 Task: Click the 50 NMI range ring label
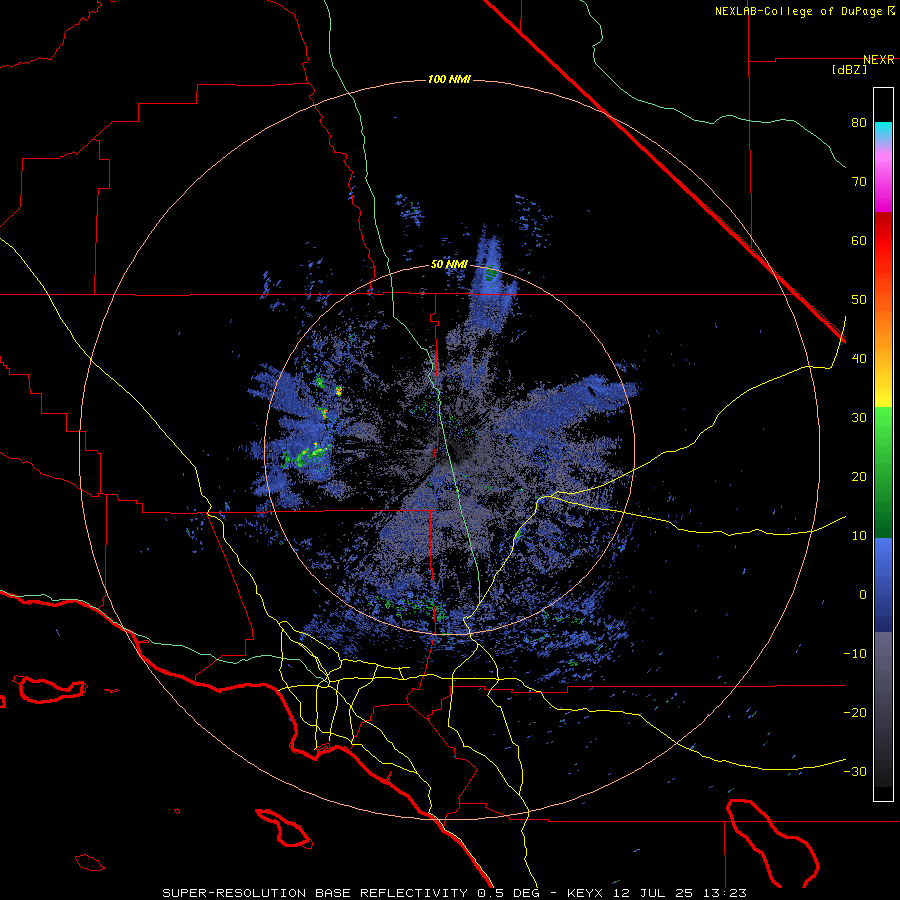[x=449, y=265]
